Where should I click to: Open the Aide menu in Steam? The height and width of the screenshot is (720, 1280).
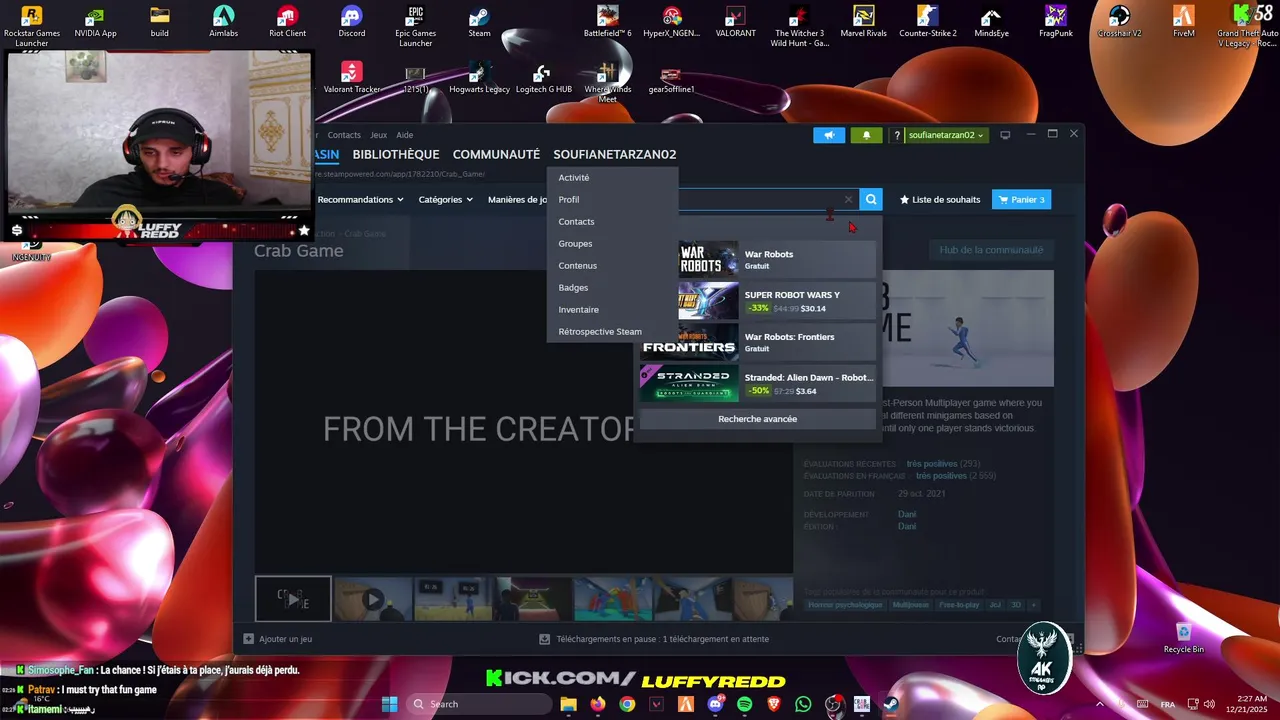[404, 135]
